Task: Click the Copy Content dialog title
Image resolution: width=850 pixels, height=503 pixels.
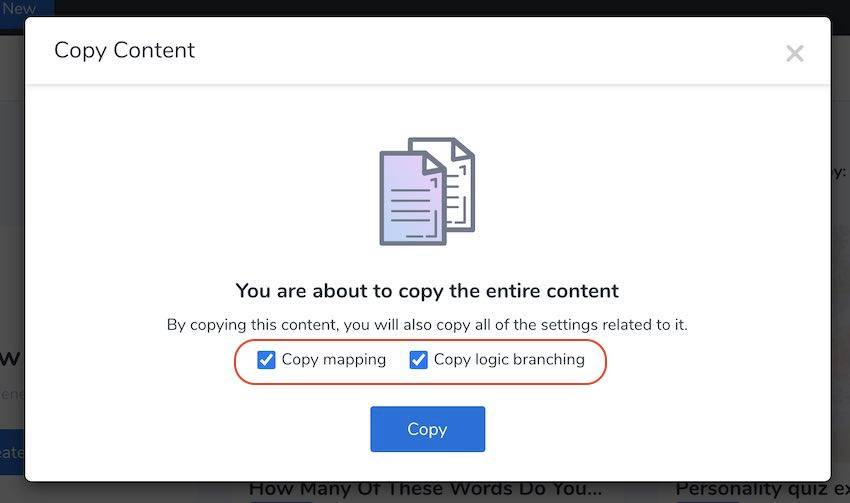Action: coord(124,50)
